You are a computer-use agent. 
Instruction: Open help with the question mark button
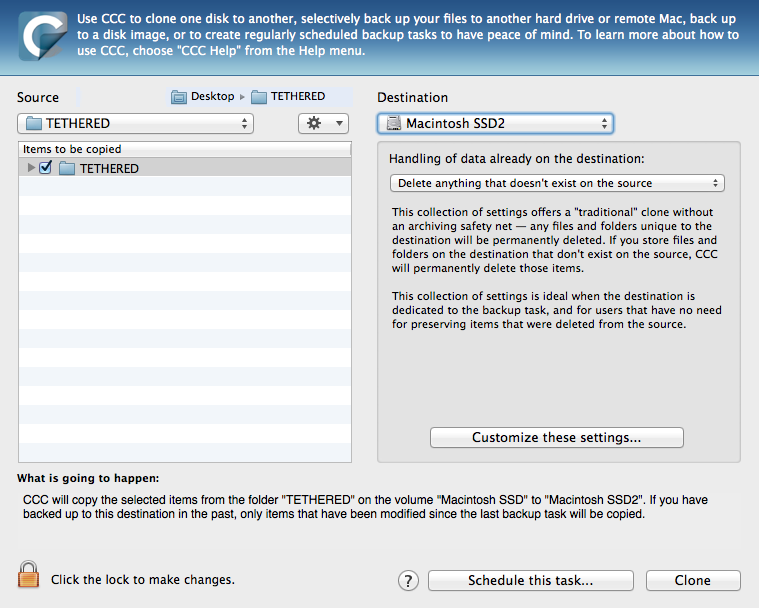click(x=408, y=581)
